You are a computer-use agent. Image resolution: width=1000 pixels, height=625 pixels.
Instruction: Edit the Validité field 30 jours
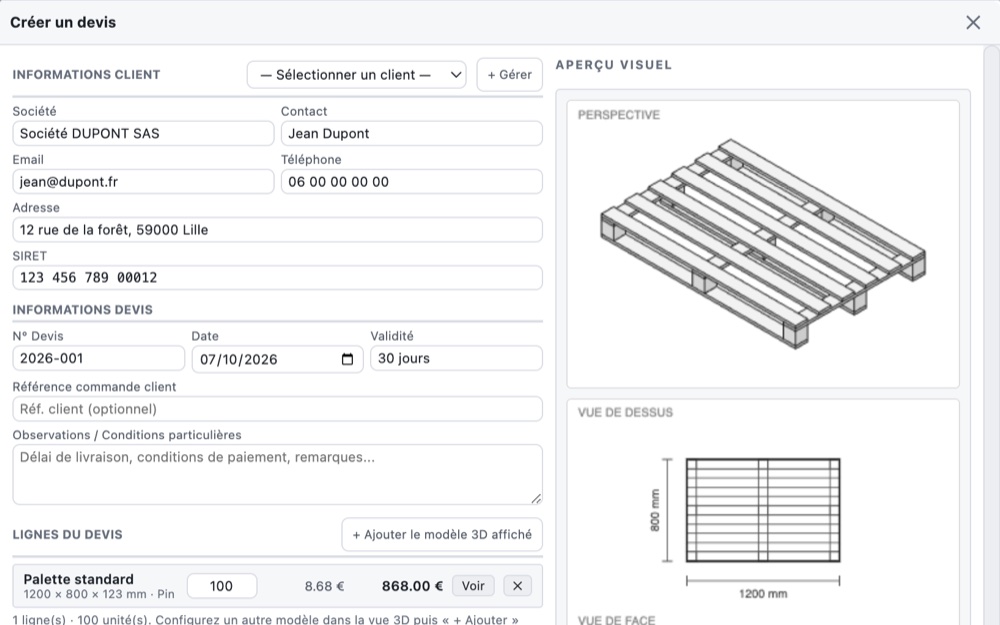pyautogui.click(x=457, y=358)
